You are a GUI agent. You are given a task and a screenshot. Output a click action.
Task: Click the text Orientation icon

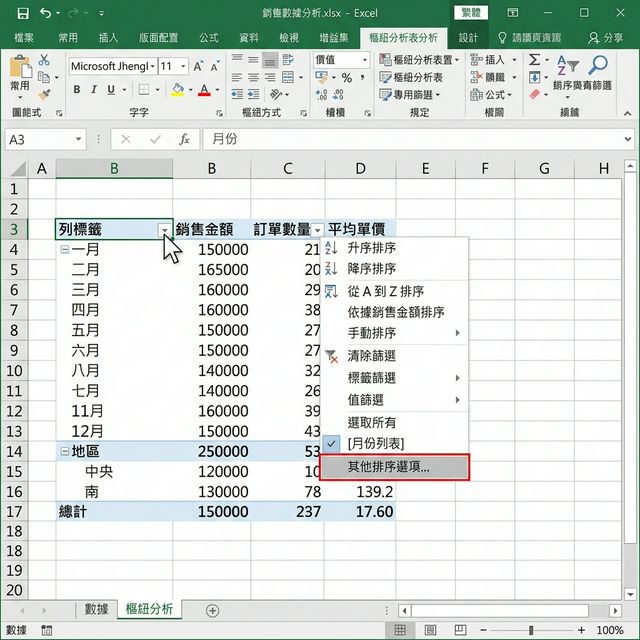point(276,95)
